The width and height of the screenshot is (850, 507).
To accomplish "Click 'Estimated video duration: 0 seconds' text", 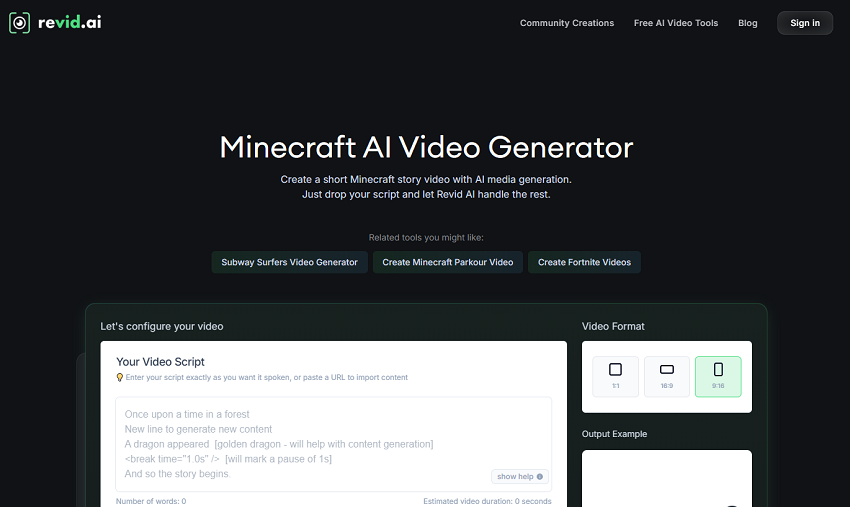I will 487,501.
